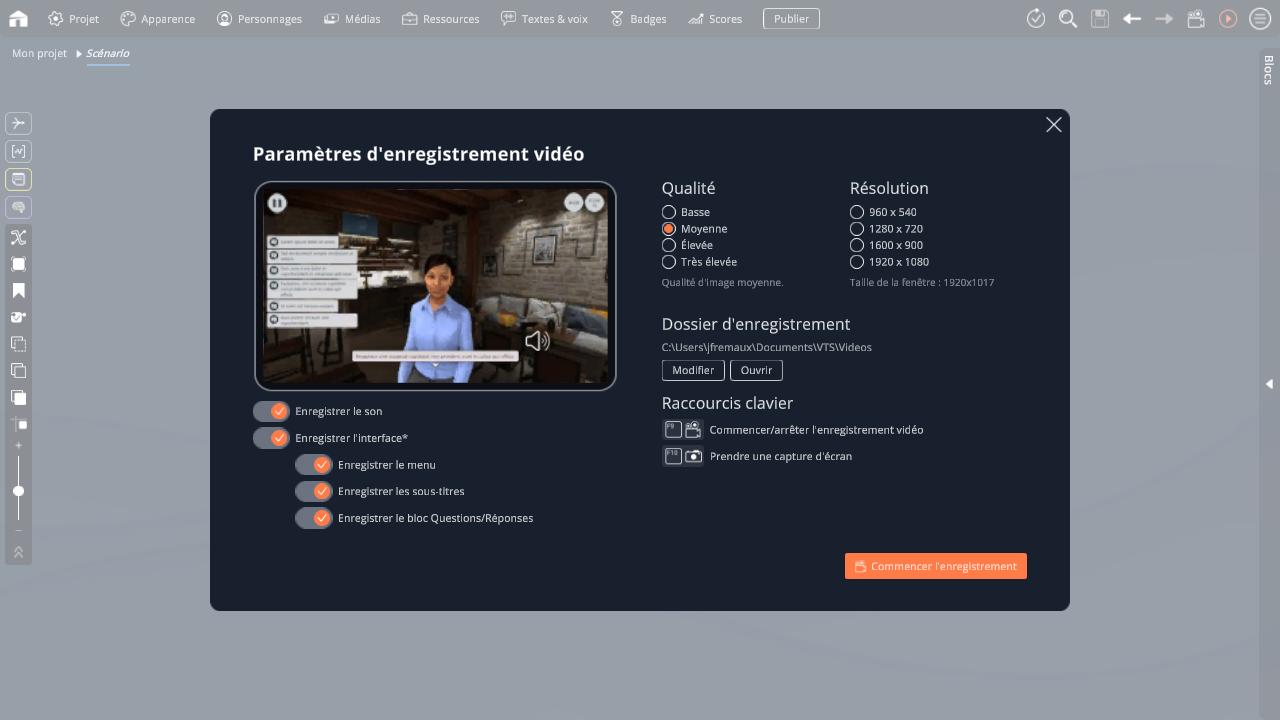Screen dimensions: 1280x720
Task: Click the camera-shaped icon in left toolbar
Action: (18, 317)
